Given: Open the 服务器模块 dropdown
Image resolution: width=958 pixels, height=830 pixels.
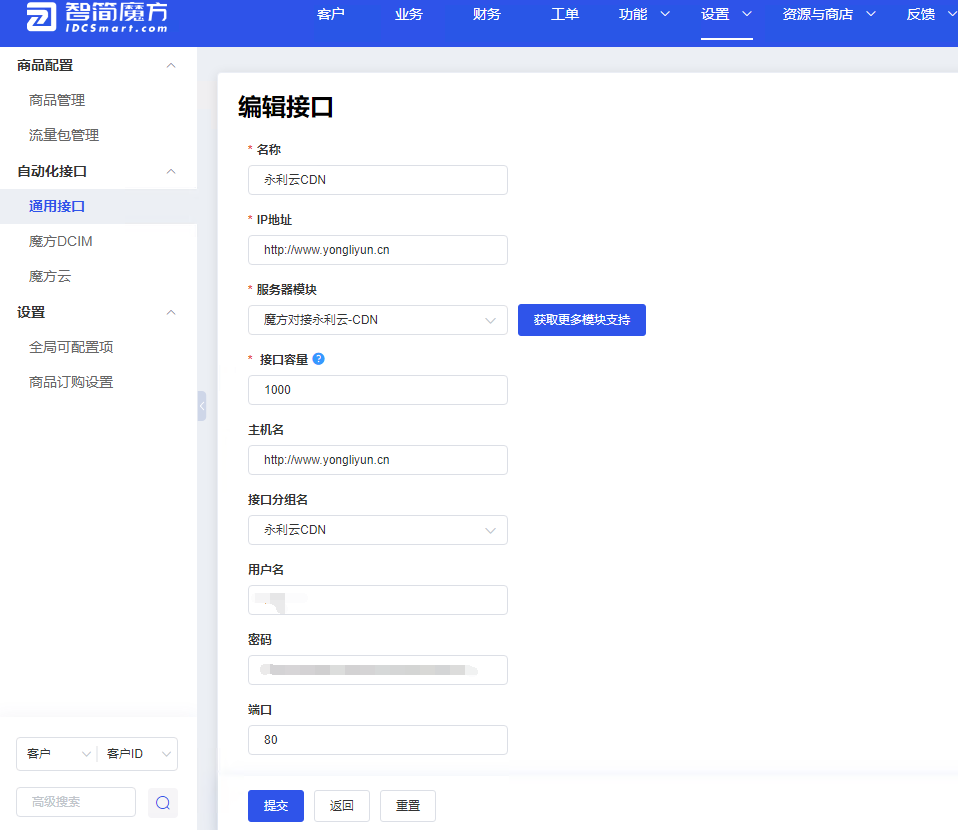Looking at the screenshot, I should coord(377,320).
